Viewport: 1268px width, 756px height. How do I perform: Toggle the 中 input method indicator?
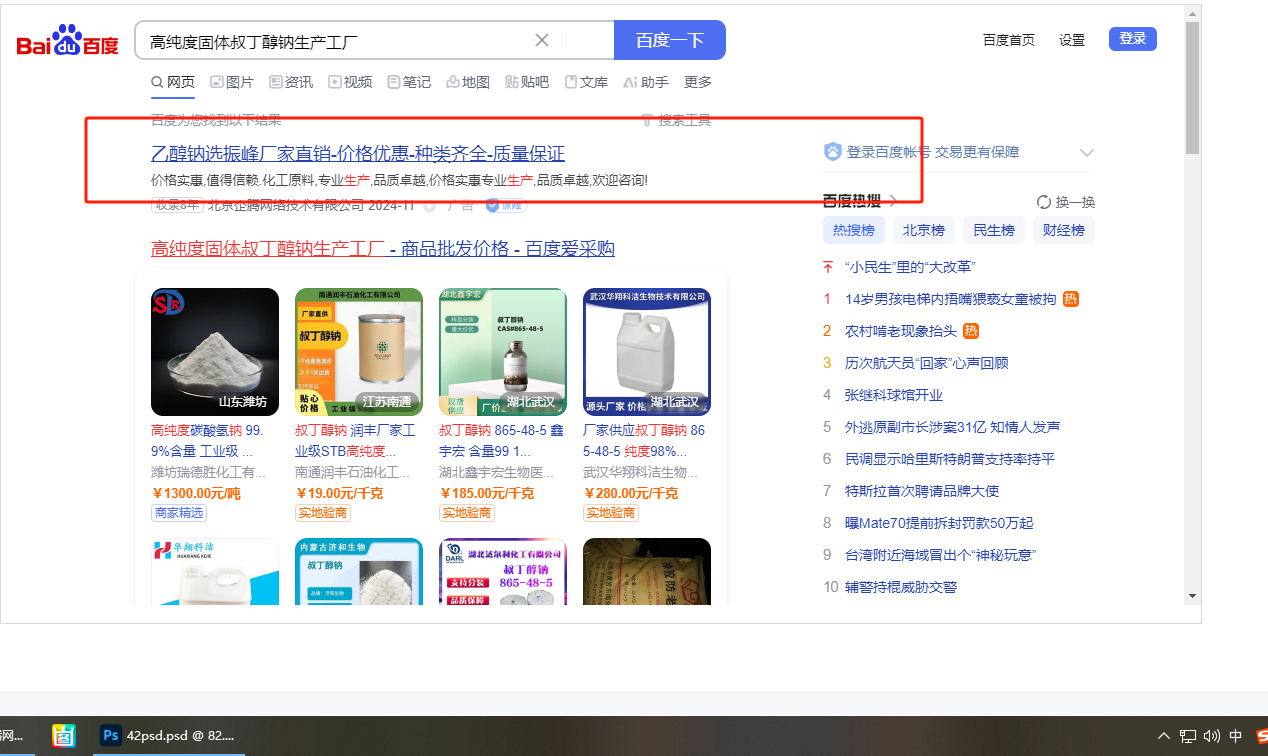click(1236, 736)
